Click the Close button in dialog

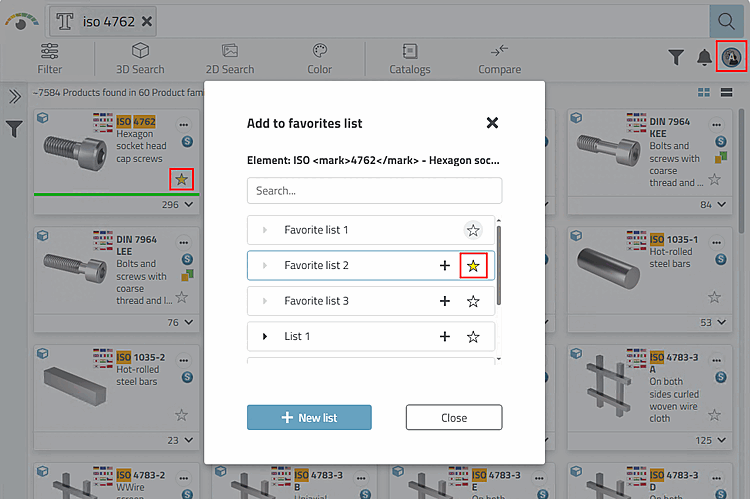[454, 417]
